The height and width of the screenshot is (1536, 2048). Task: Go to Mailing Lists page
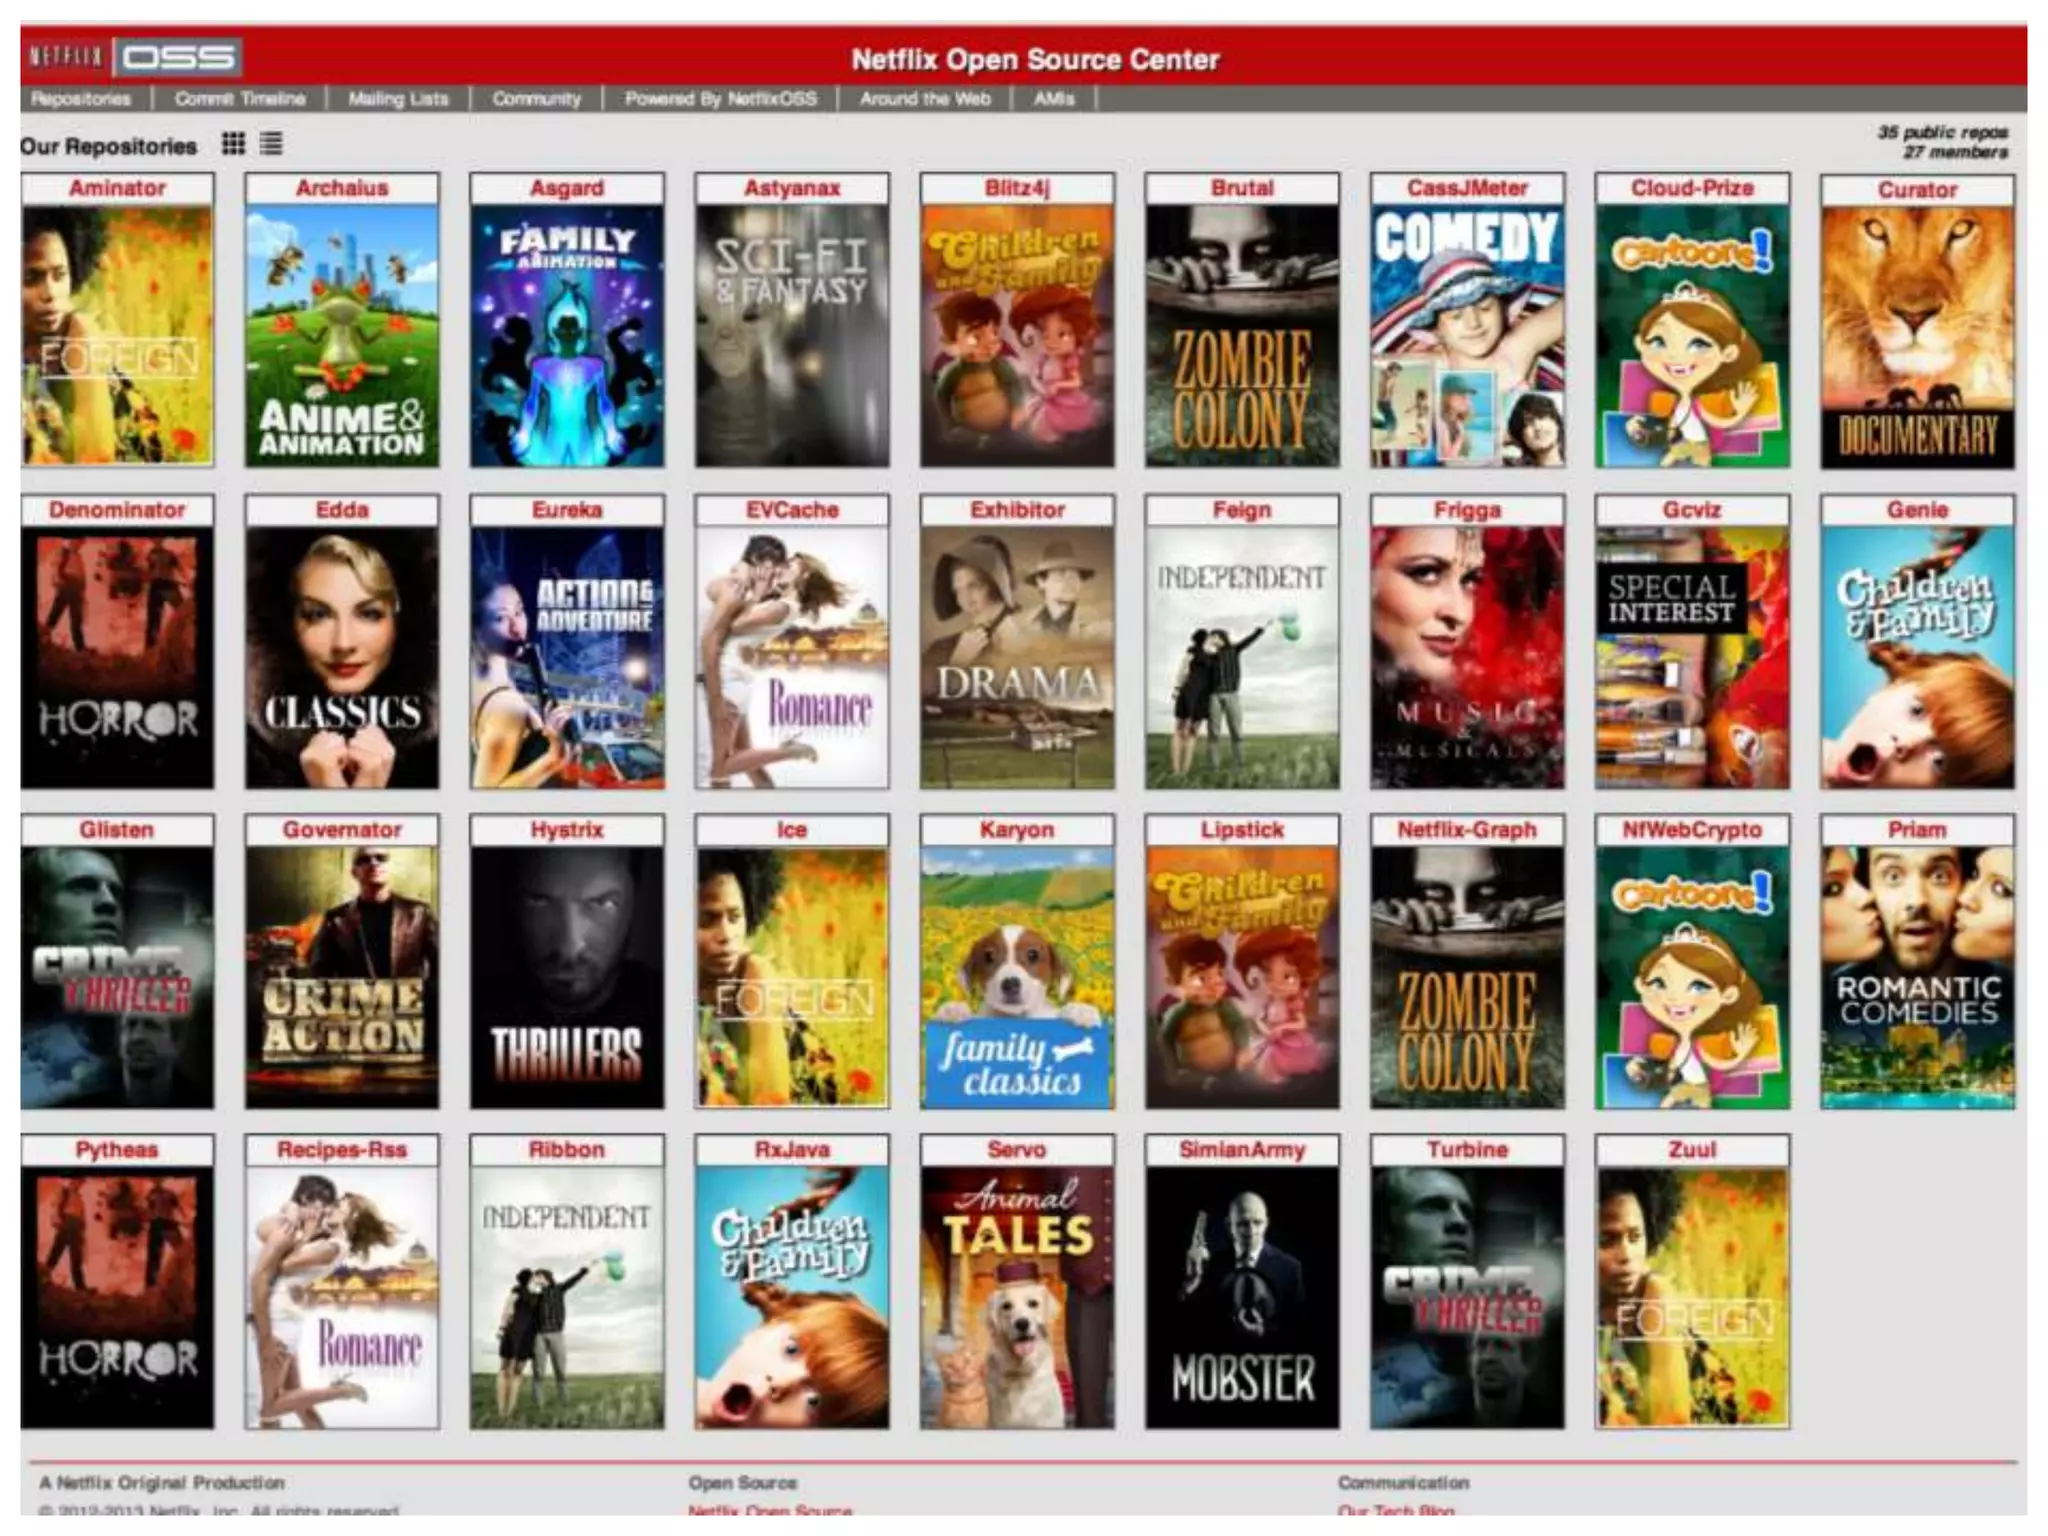[x=398, y=99]
